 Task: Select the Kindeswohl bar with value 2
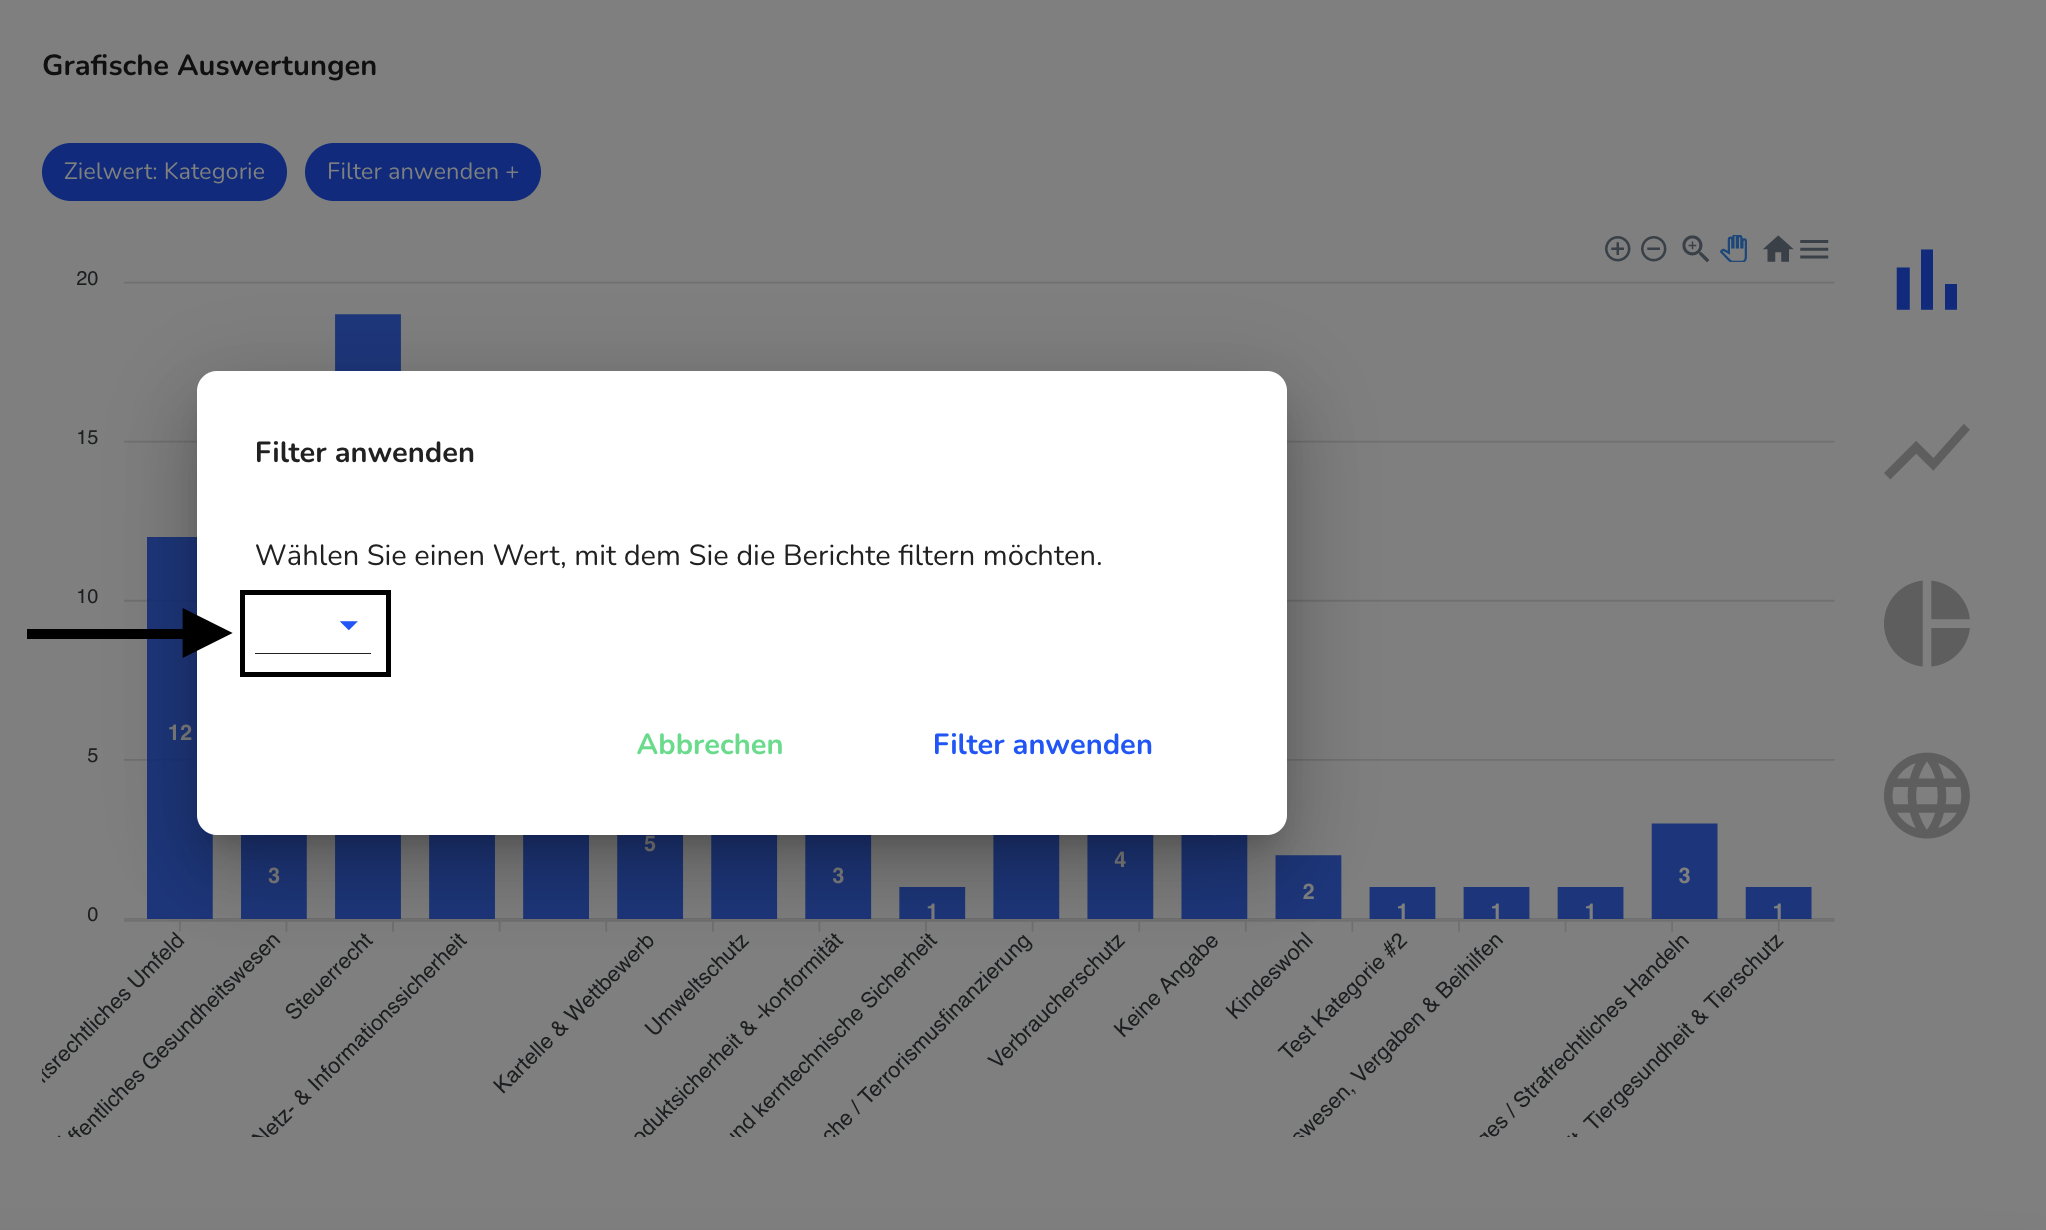[x=1308, y=887]
